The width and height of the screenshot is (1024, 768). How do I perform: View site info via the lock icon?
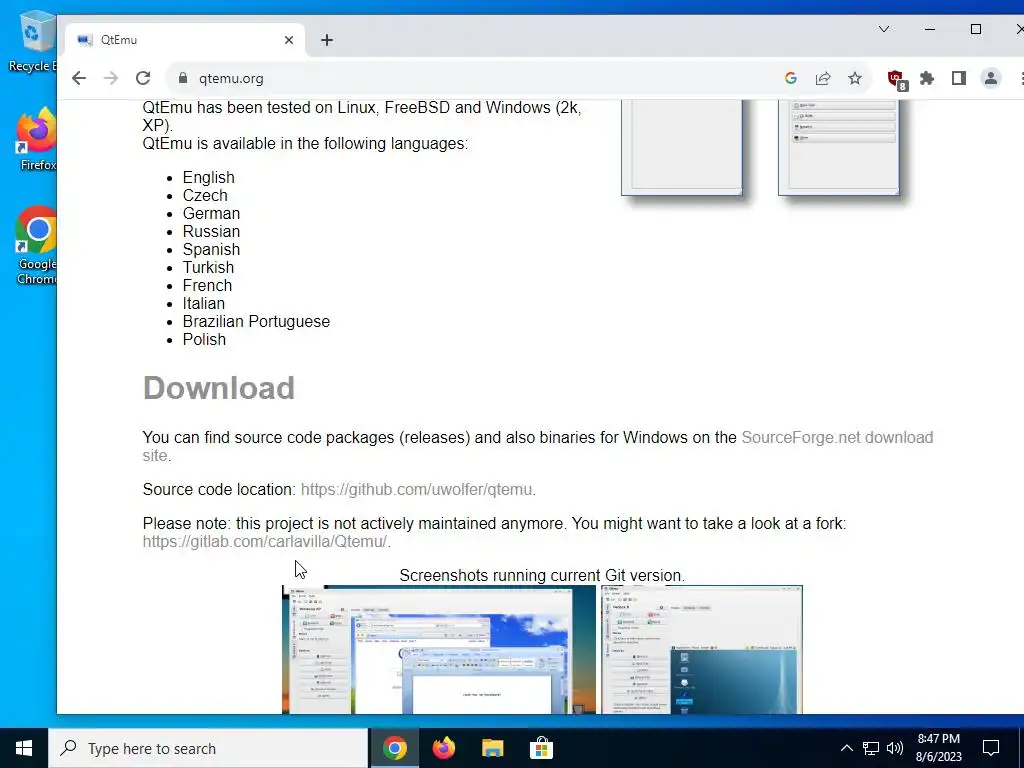pyautogui.click(x=182, y=78)
